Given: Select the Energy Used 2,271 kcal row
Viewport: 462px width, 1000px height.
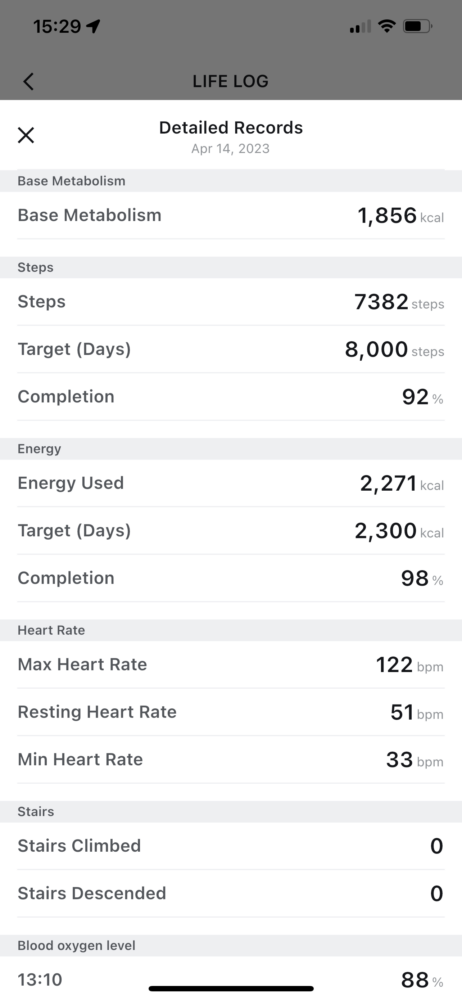Looking at the screenshot, I should point(231,483).
